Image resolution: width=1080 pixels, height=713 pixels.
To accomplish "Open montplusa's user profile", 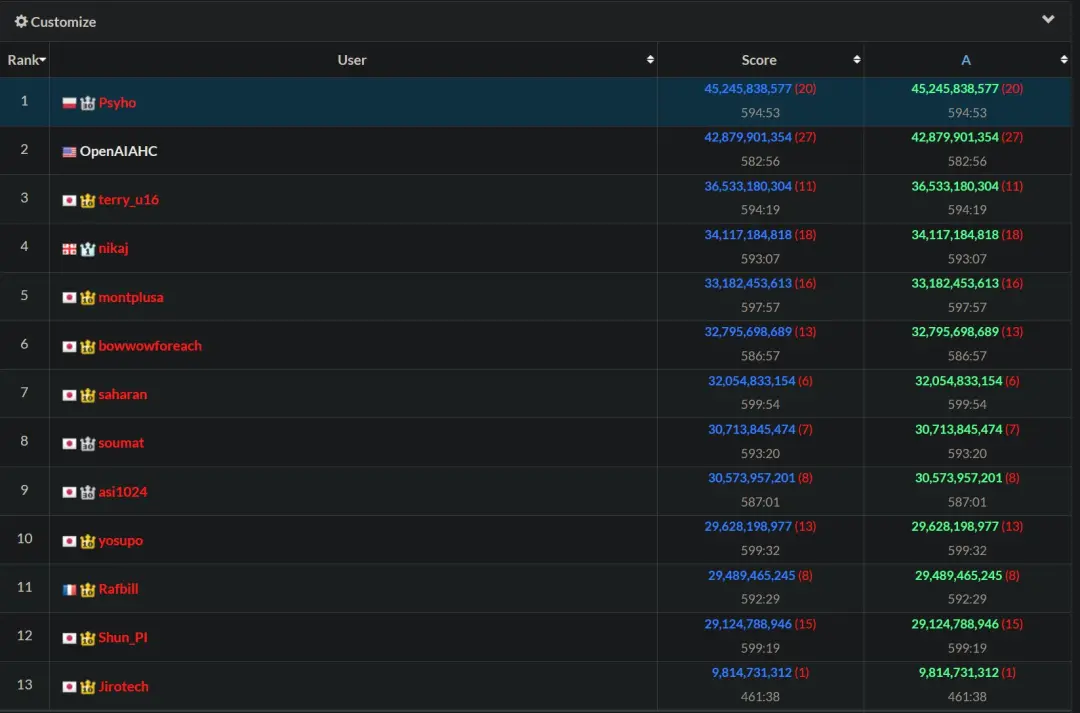I will tap(130, 297).
